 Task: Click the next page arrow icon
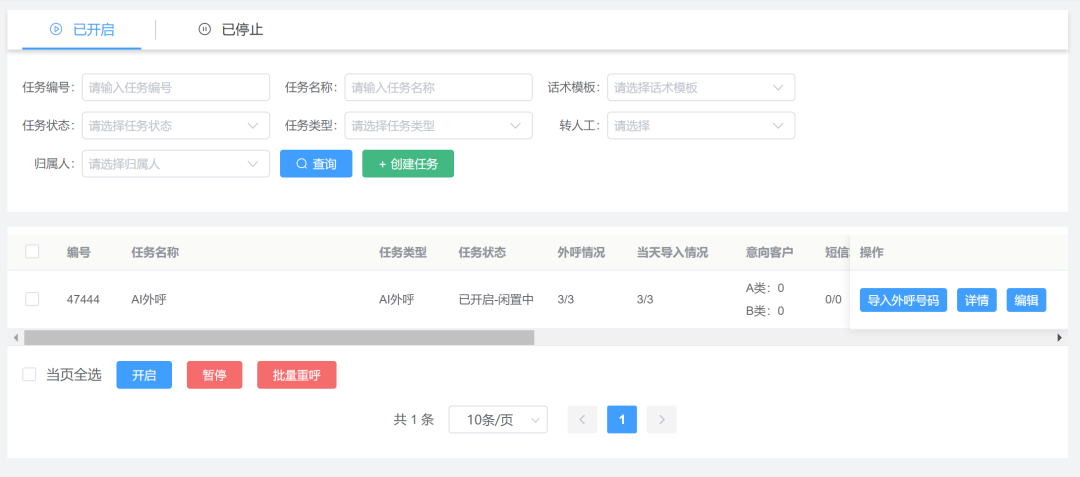tap(661, 420)
